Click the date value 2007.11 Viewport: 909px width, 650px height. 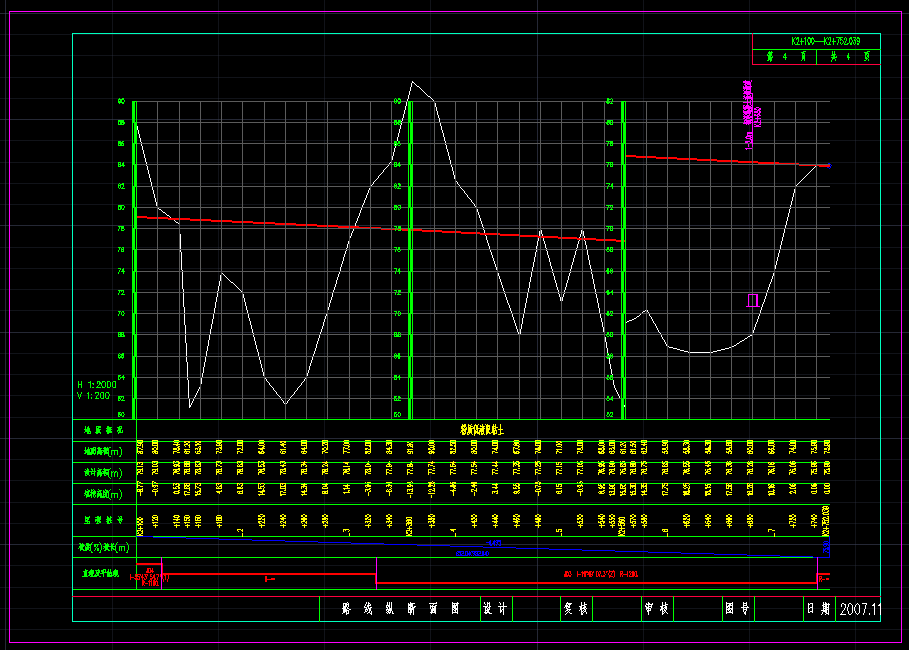tap(859, 608)
